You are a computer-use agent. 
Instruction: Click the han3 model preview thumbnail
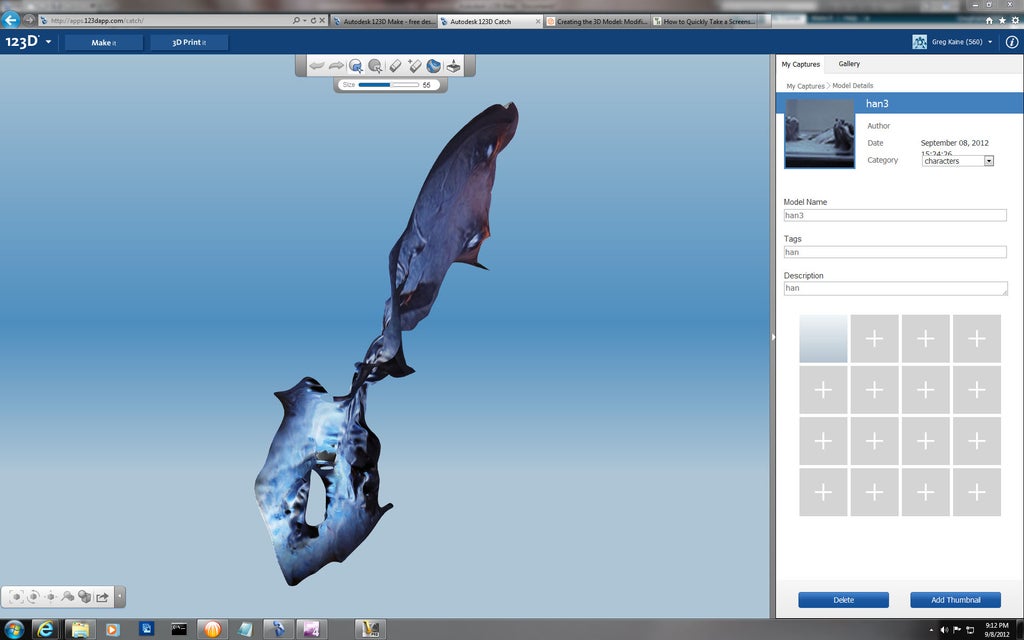(x=820, y=134)
